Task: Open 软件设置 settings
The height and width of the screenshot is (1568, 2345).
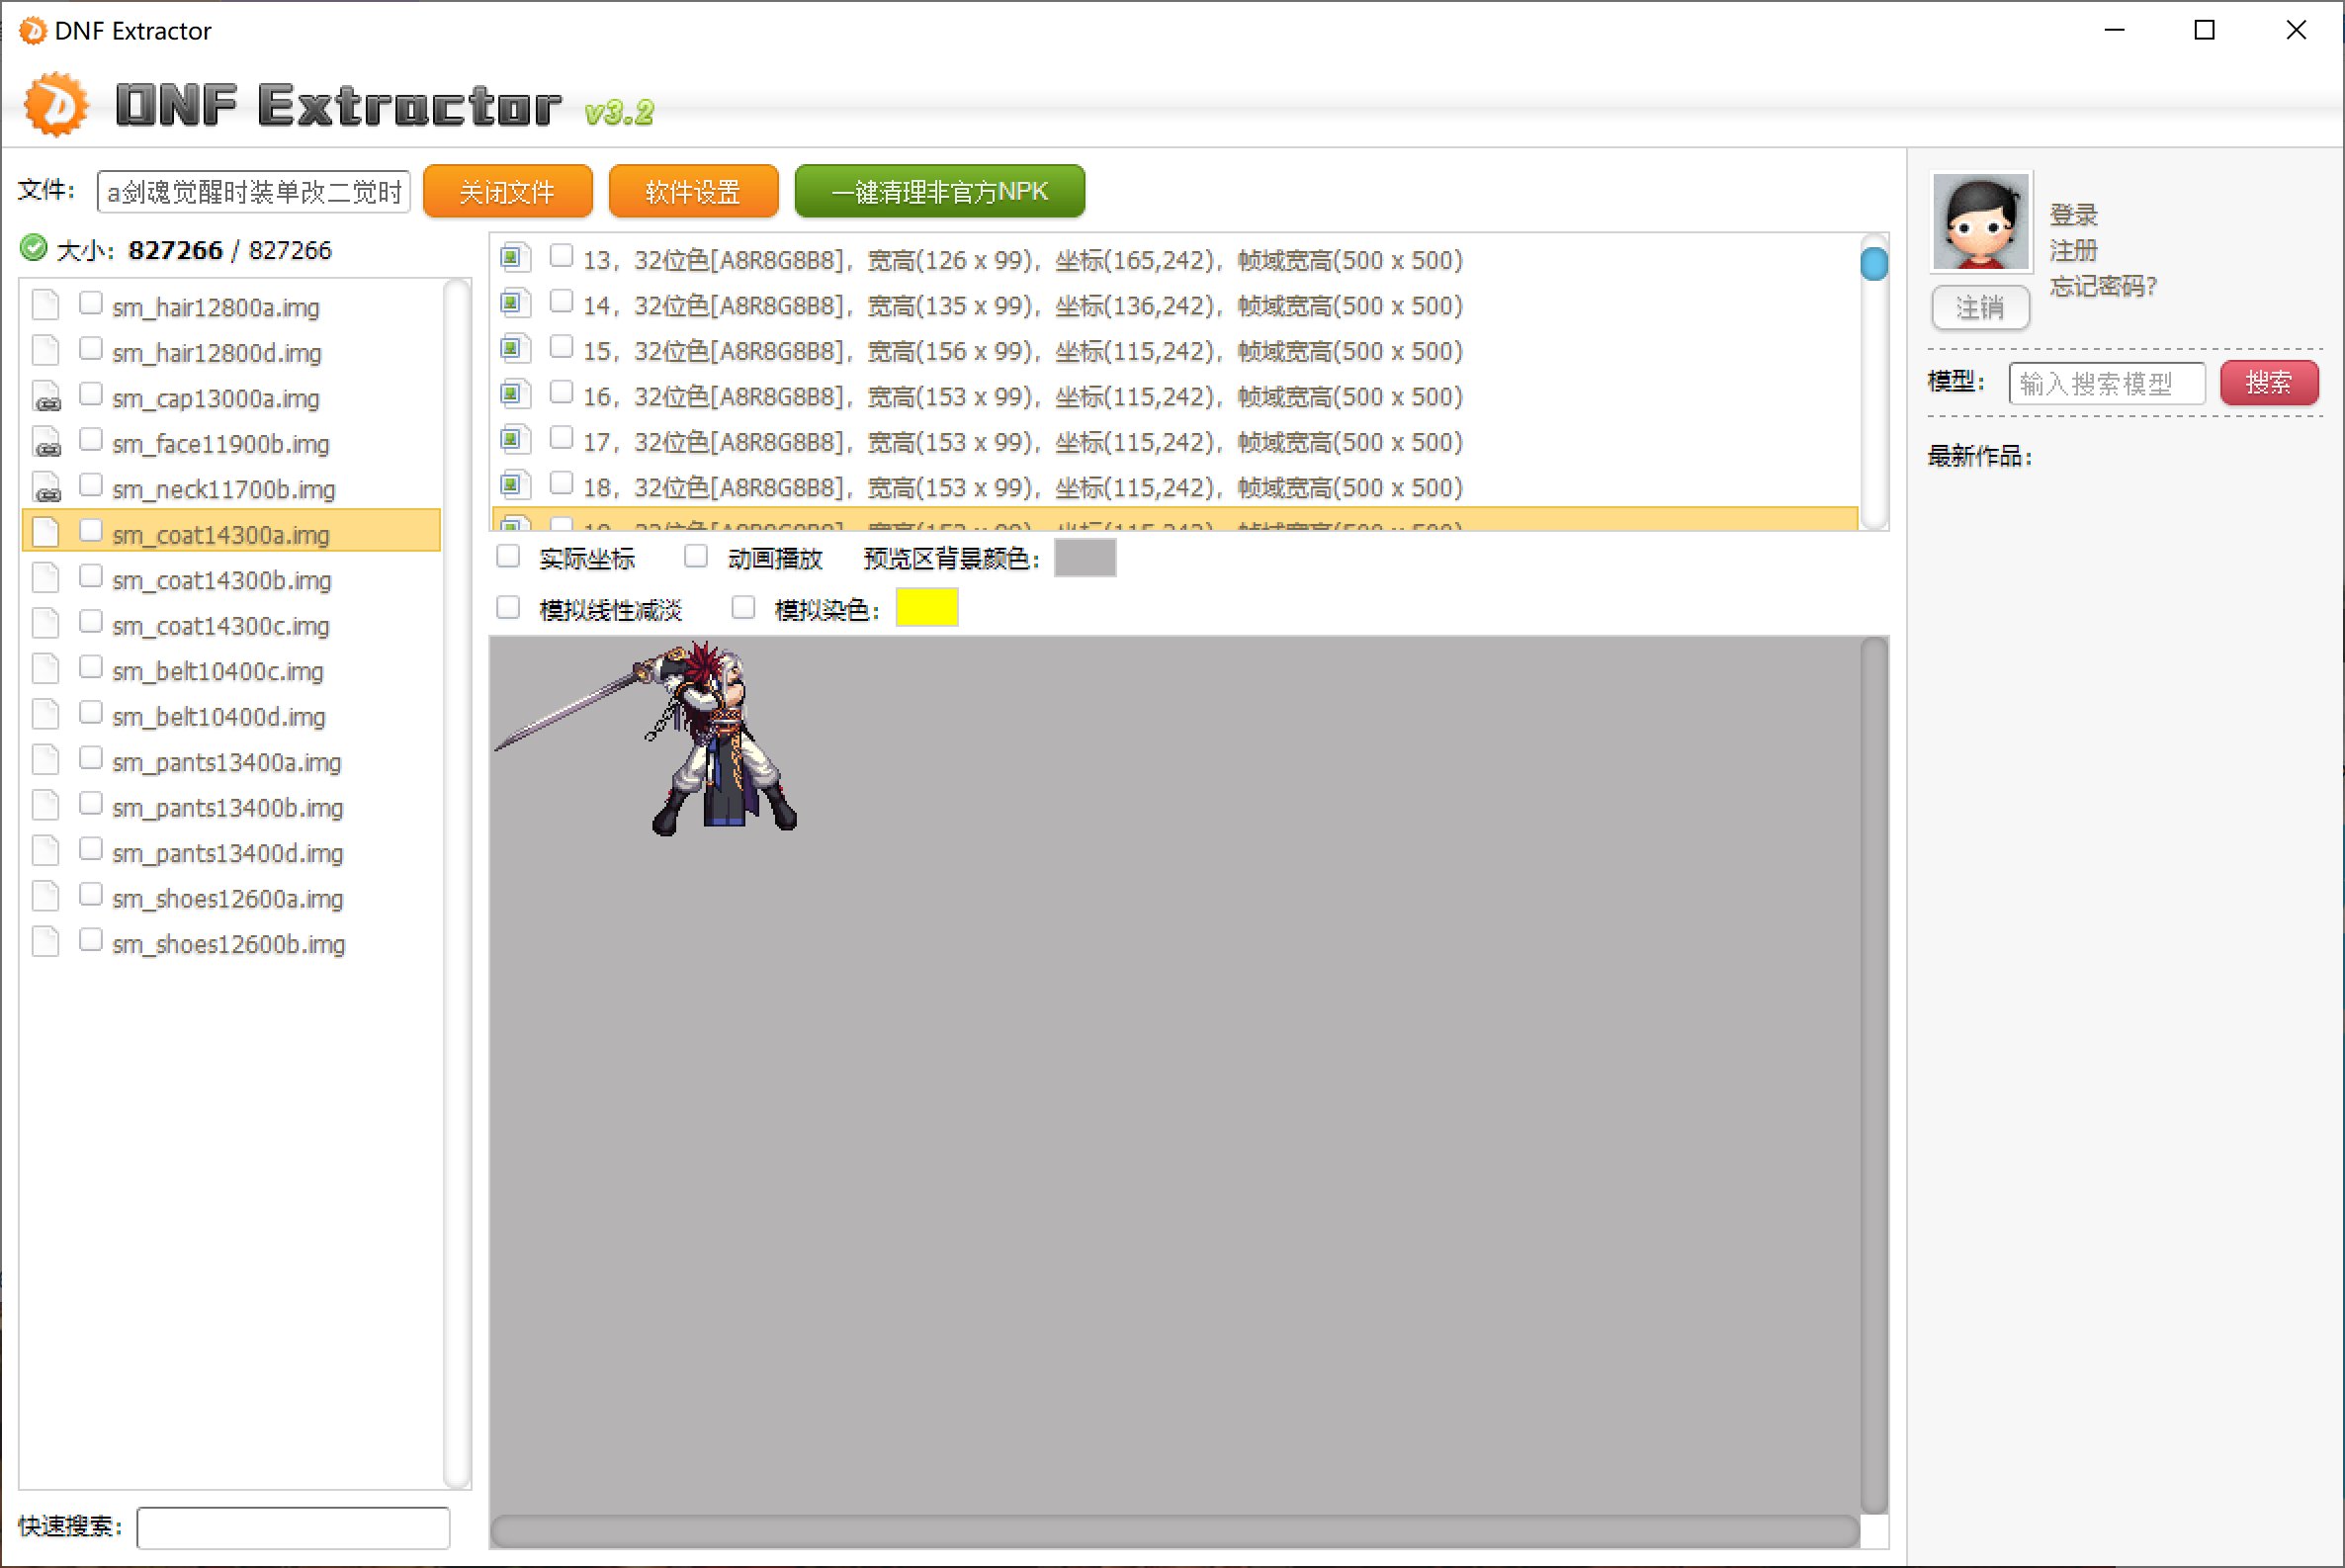Action: [692, 191]
